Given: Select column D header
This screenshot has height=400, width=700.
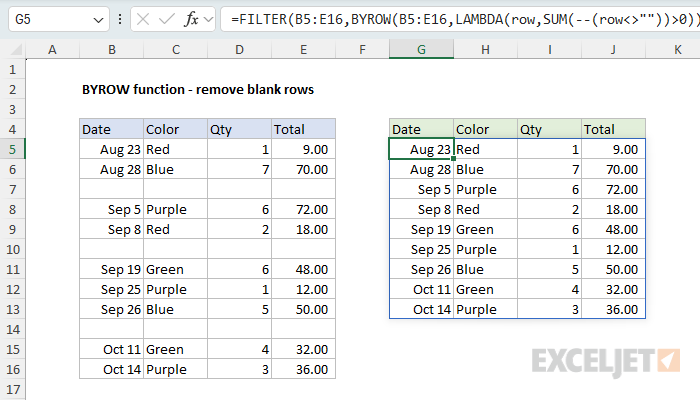Looking at the screenshot, I should [x=239, y=50].
